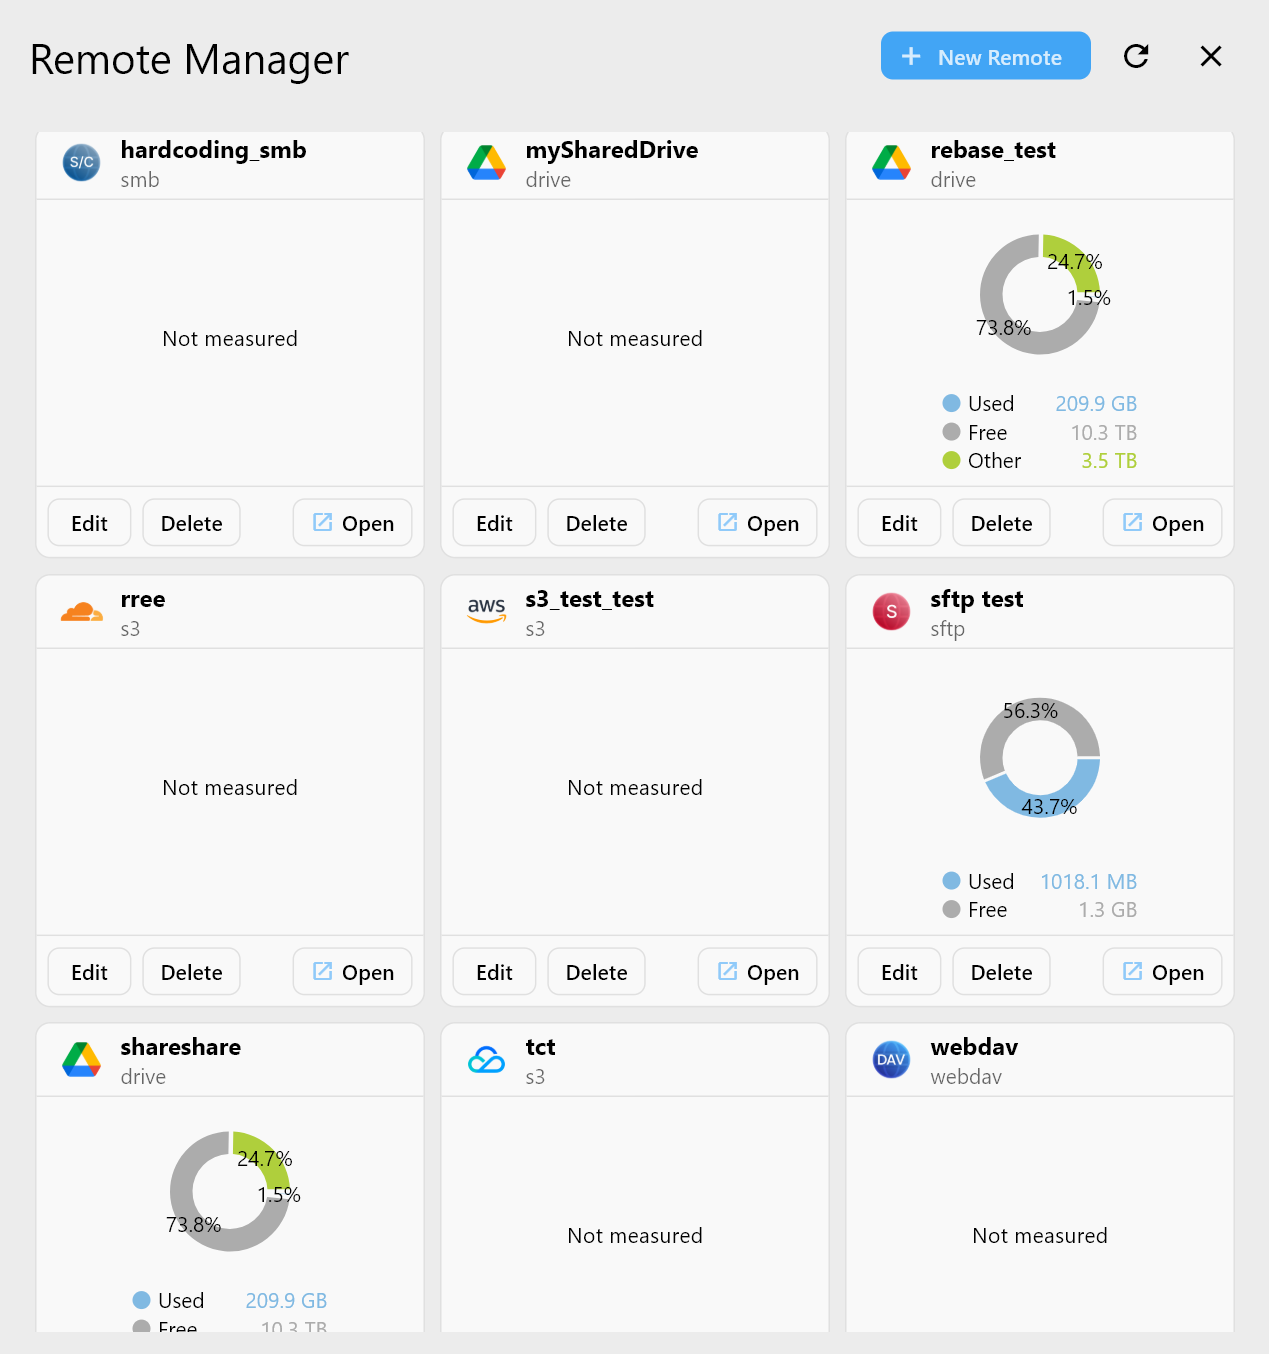Click the AWS icon on s3_test_test card
The height and width of the screenshot is (1354, 1269).
[x=486, y=611]
